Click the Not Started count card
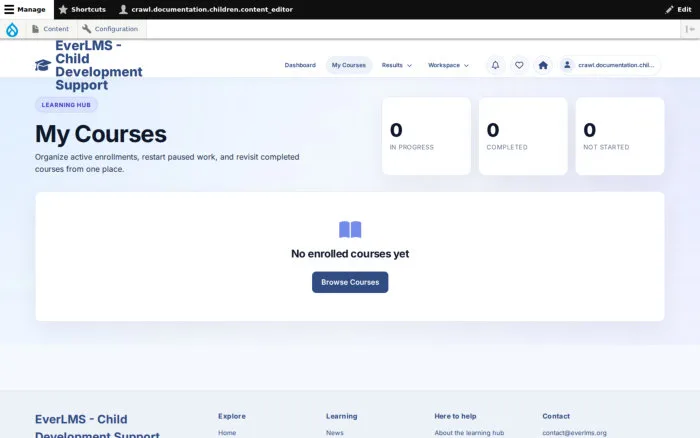Image resolution: width=700 pixels, height=438 pixels. point(620,136)
